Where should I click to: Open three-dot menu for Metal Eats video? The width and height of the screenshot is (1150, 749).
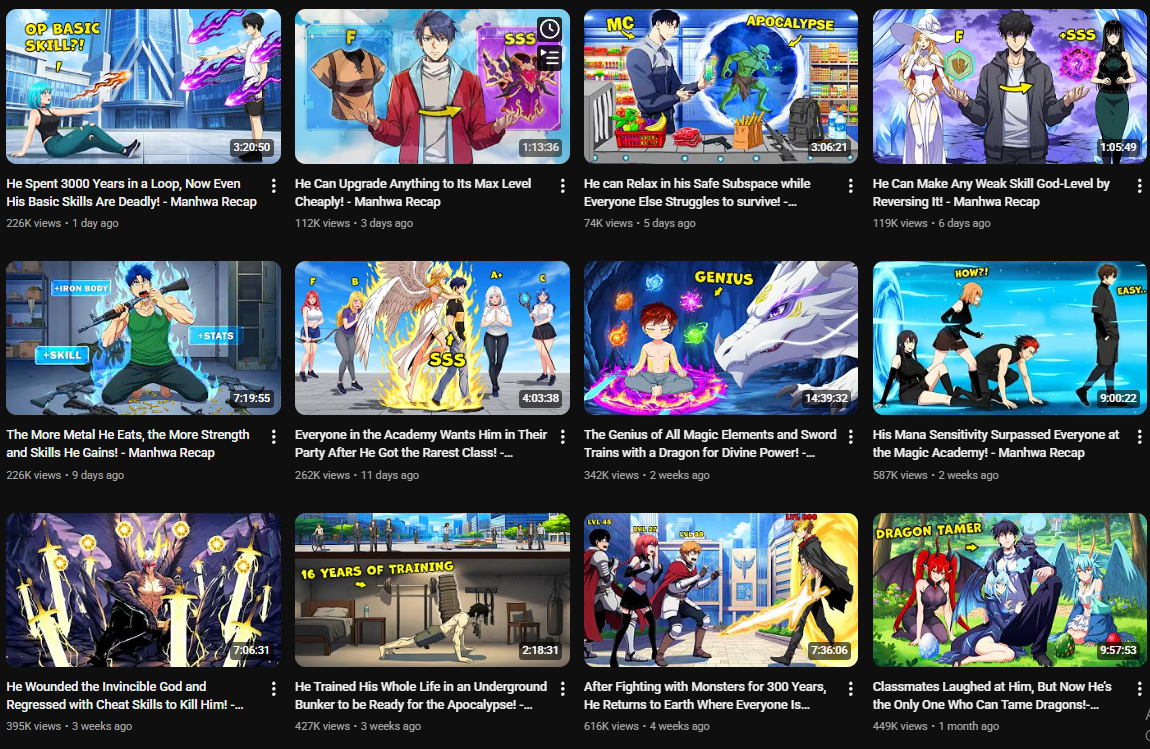click(x=274, y=437)
